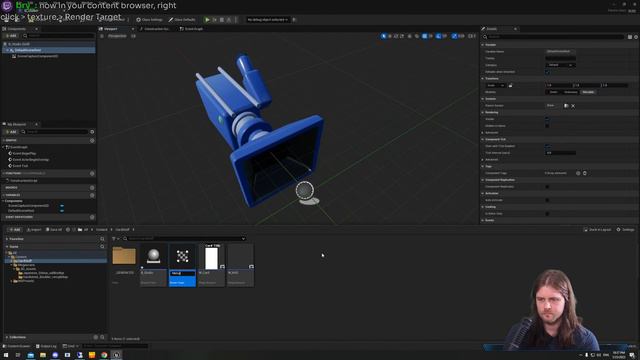Click Save All in Content Browser toolbar
The width and height of the screenshot is (640, 360).
[x=54, y=229]
